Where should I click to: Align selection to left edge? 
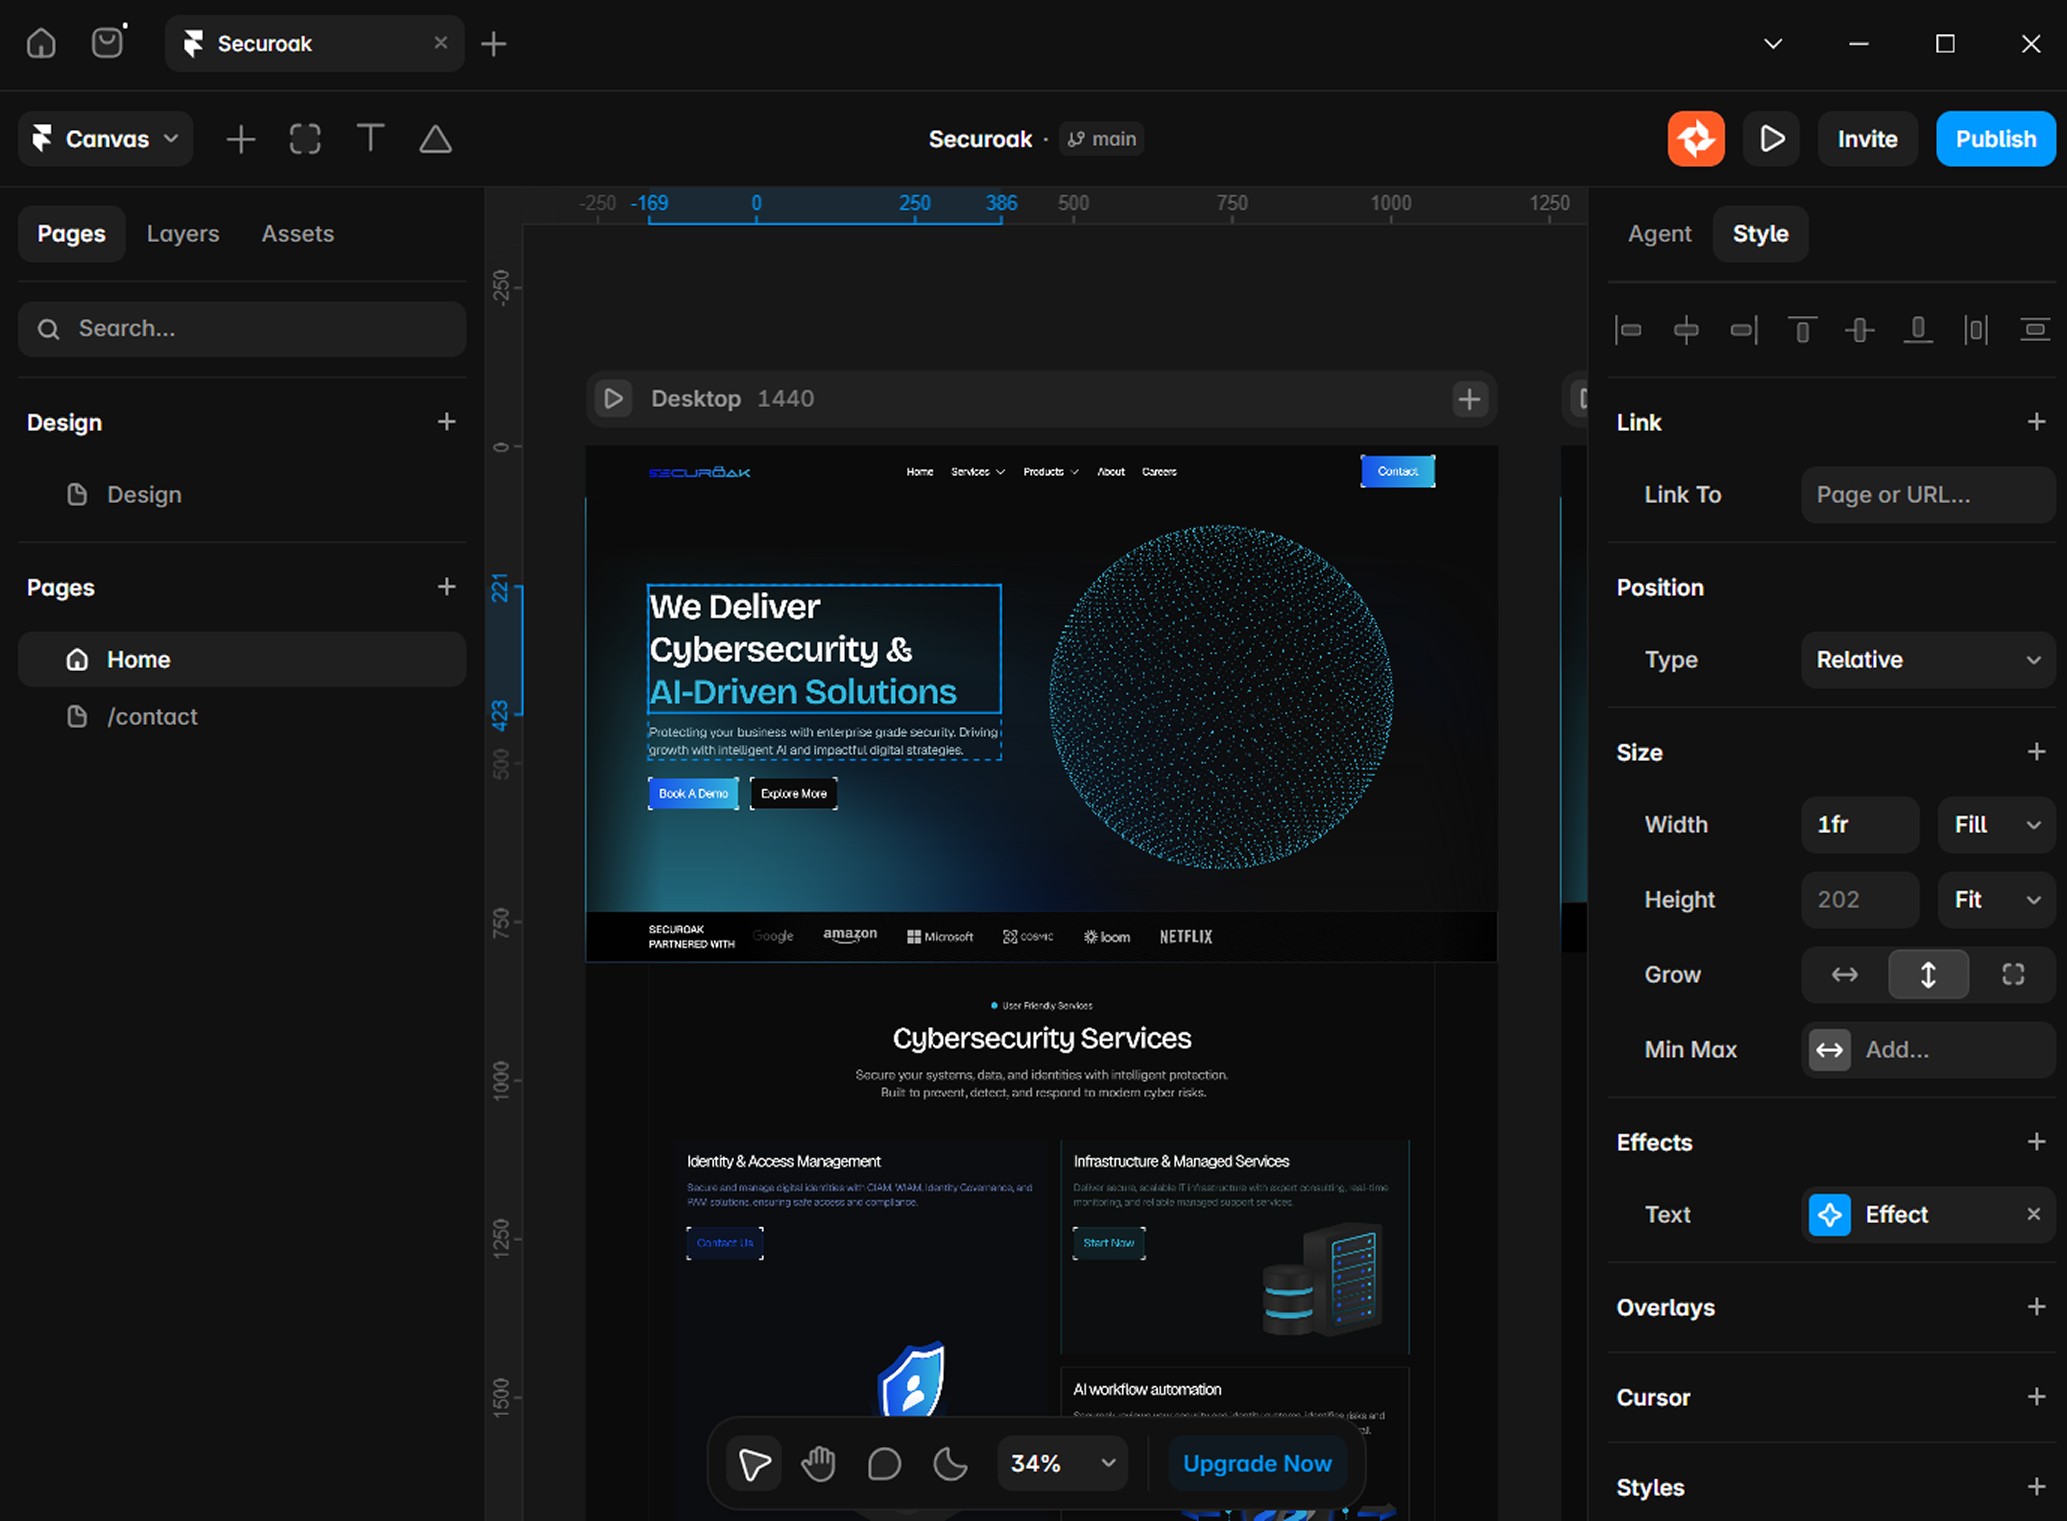1629,330
